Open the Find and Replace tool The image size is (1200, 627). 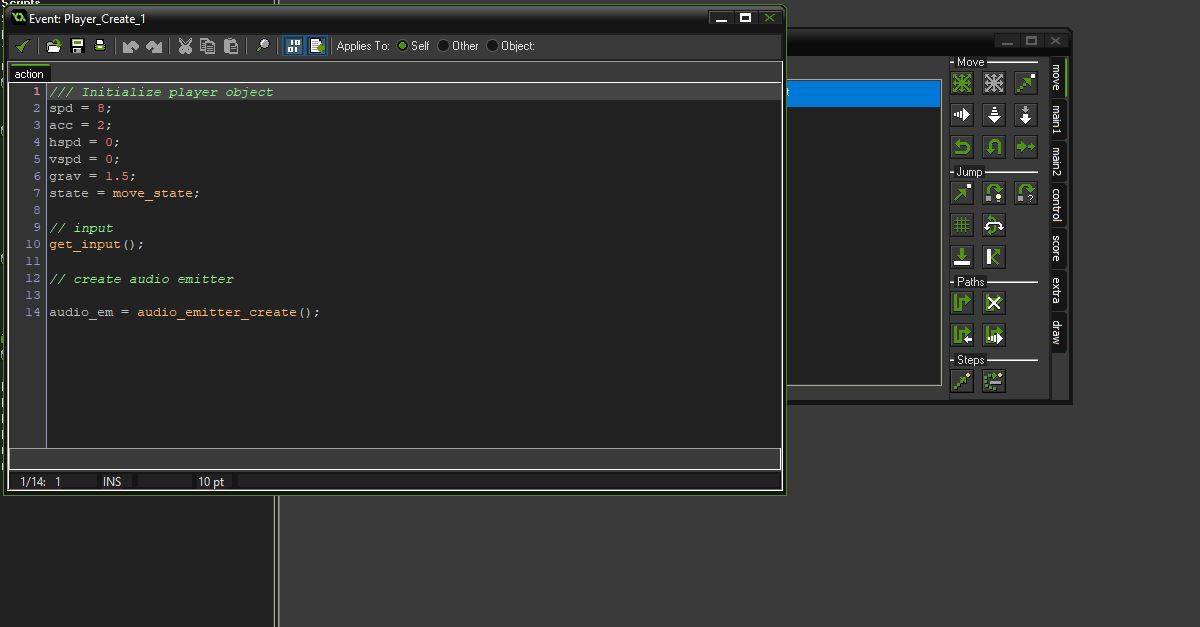(262, 45)
